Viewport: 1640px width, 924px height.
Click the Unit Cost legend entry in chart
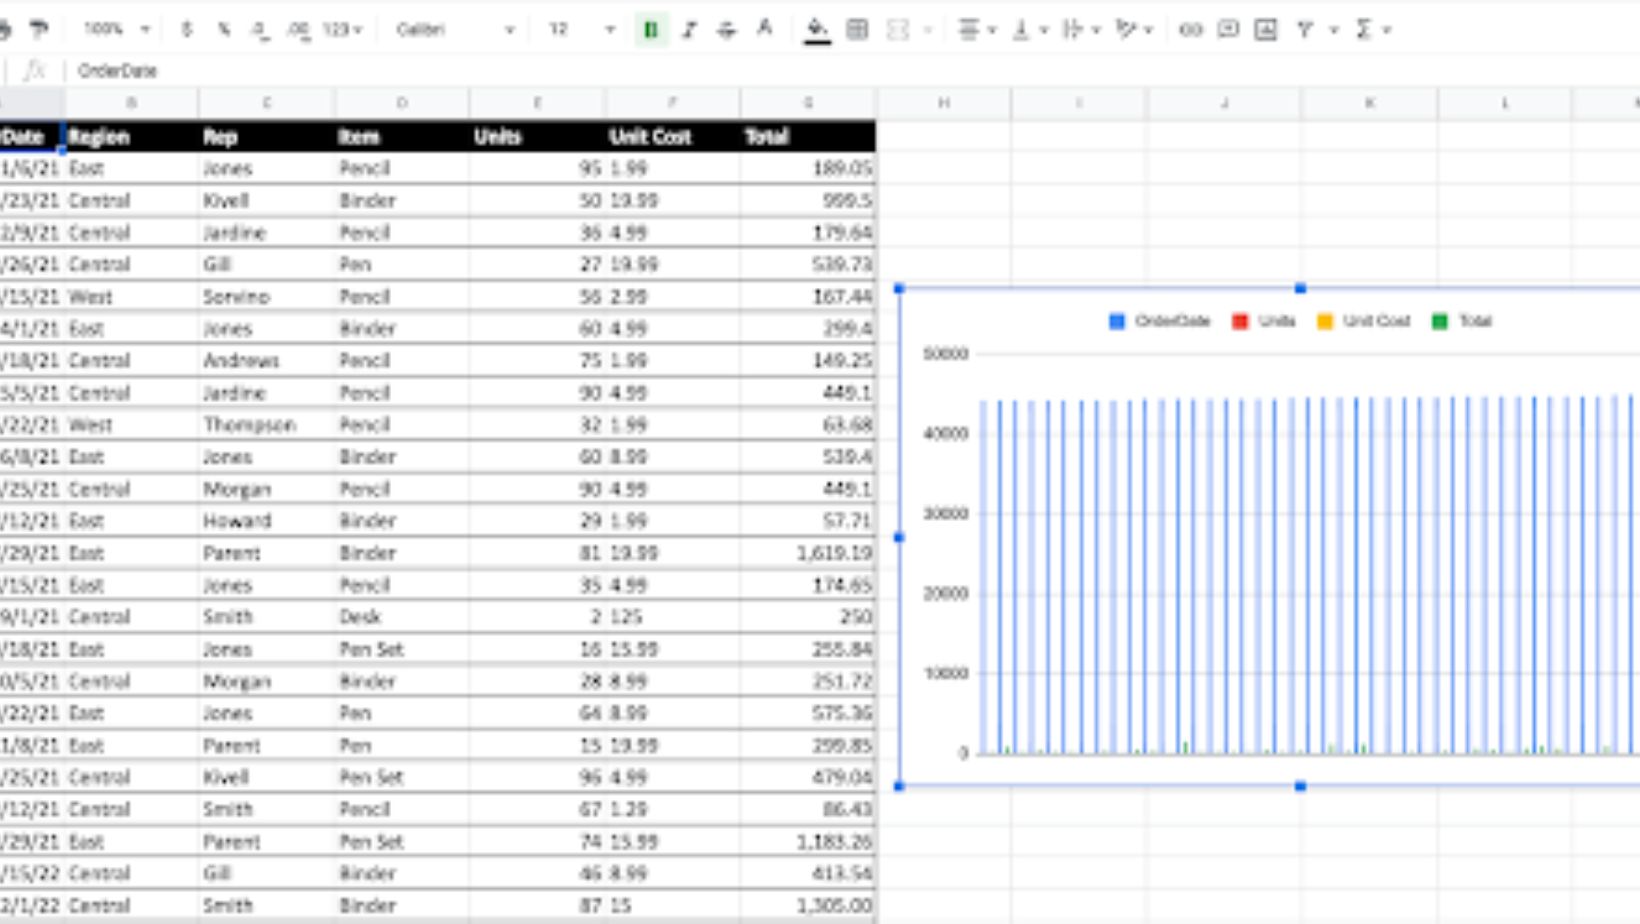1364,321
